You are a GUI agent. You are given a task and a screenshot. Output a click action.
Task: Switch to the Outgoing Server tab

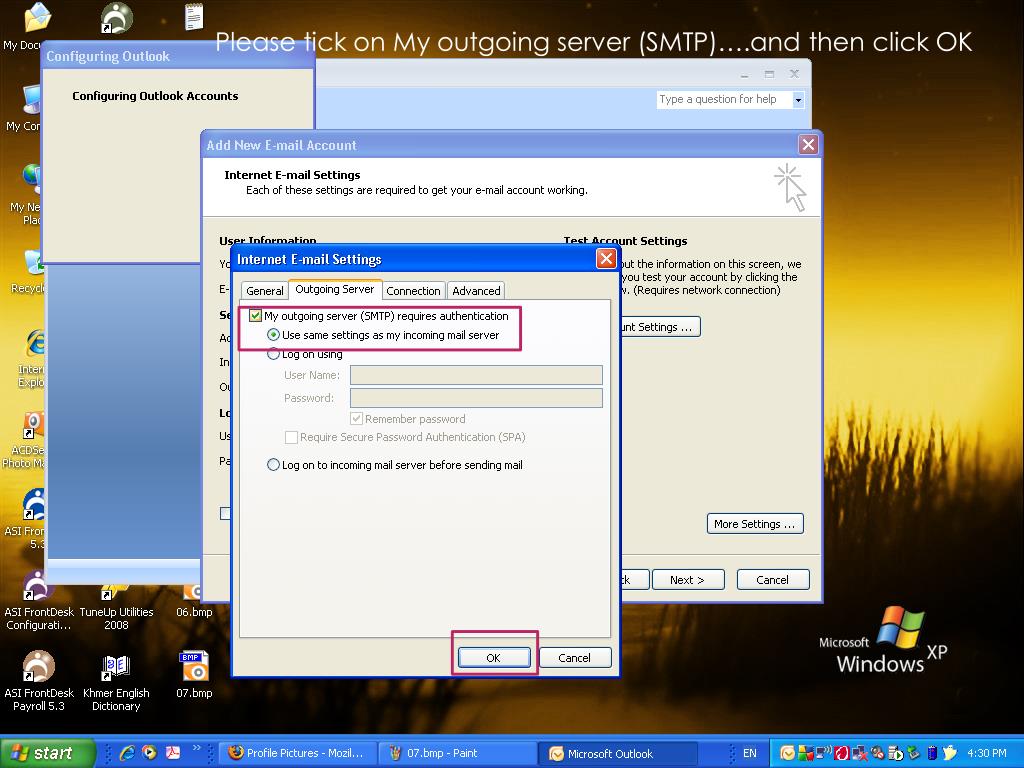(334, 289)
